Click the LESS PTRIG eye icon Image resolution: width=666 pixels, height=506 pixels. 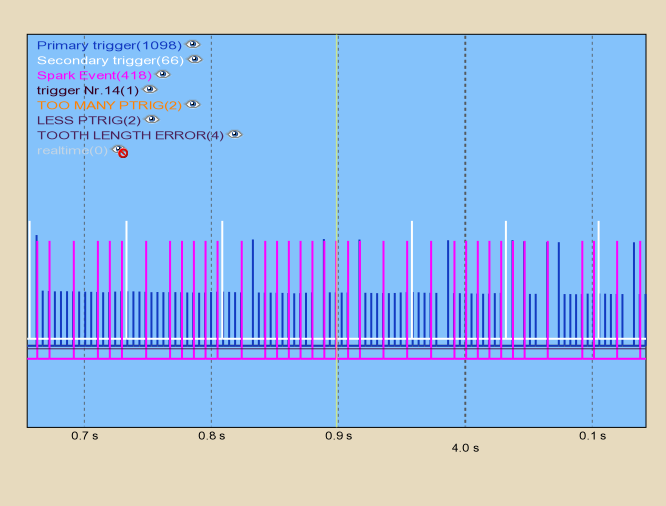pyautogui.click(x=151, y=120)
